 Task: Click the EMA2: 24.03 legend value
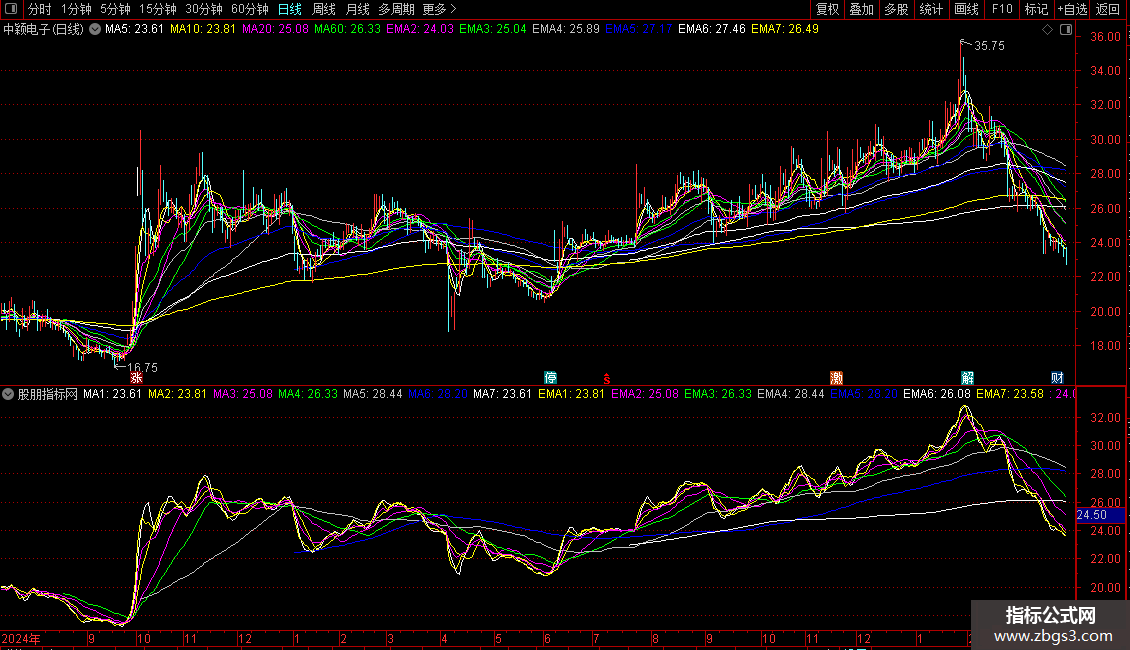(420, 30)
